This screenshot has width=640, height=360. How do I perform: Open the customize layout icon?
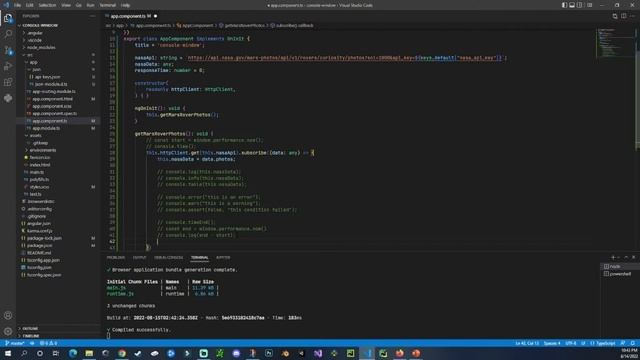pyautogui.click(x=589, y=5)
